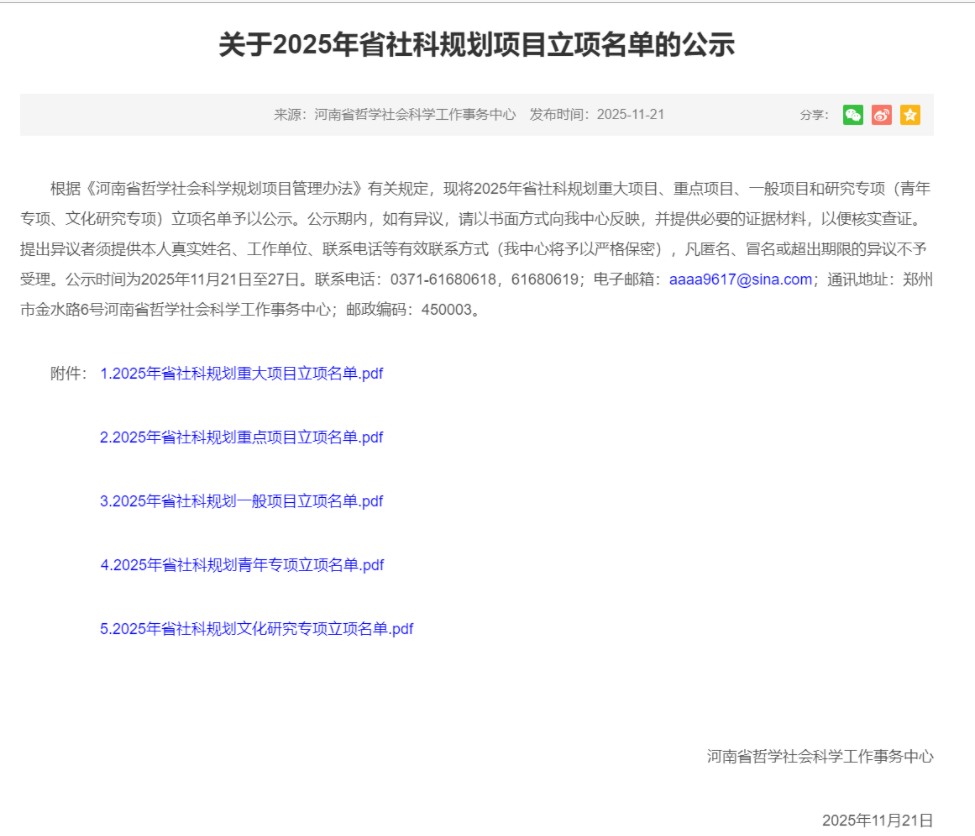Open attachment 2 重点项目立项名单.pdf
This screenshot has width=975, height=836.
tap(241, 437)
